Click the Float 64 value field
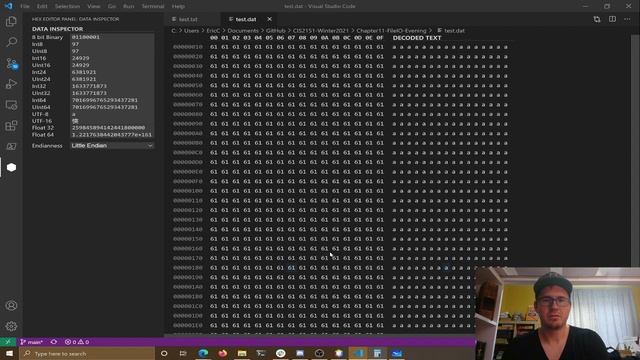The image size is (640, 360). click(x=112, y=135)
